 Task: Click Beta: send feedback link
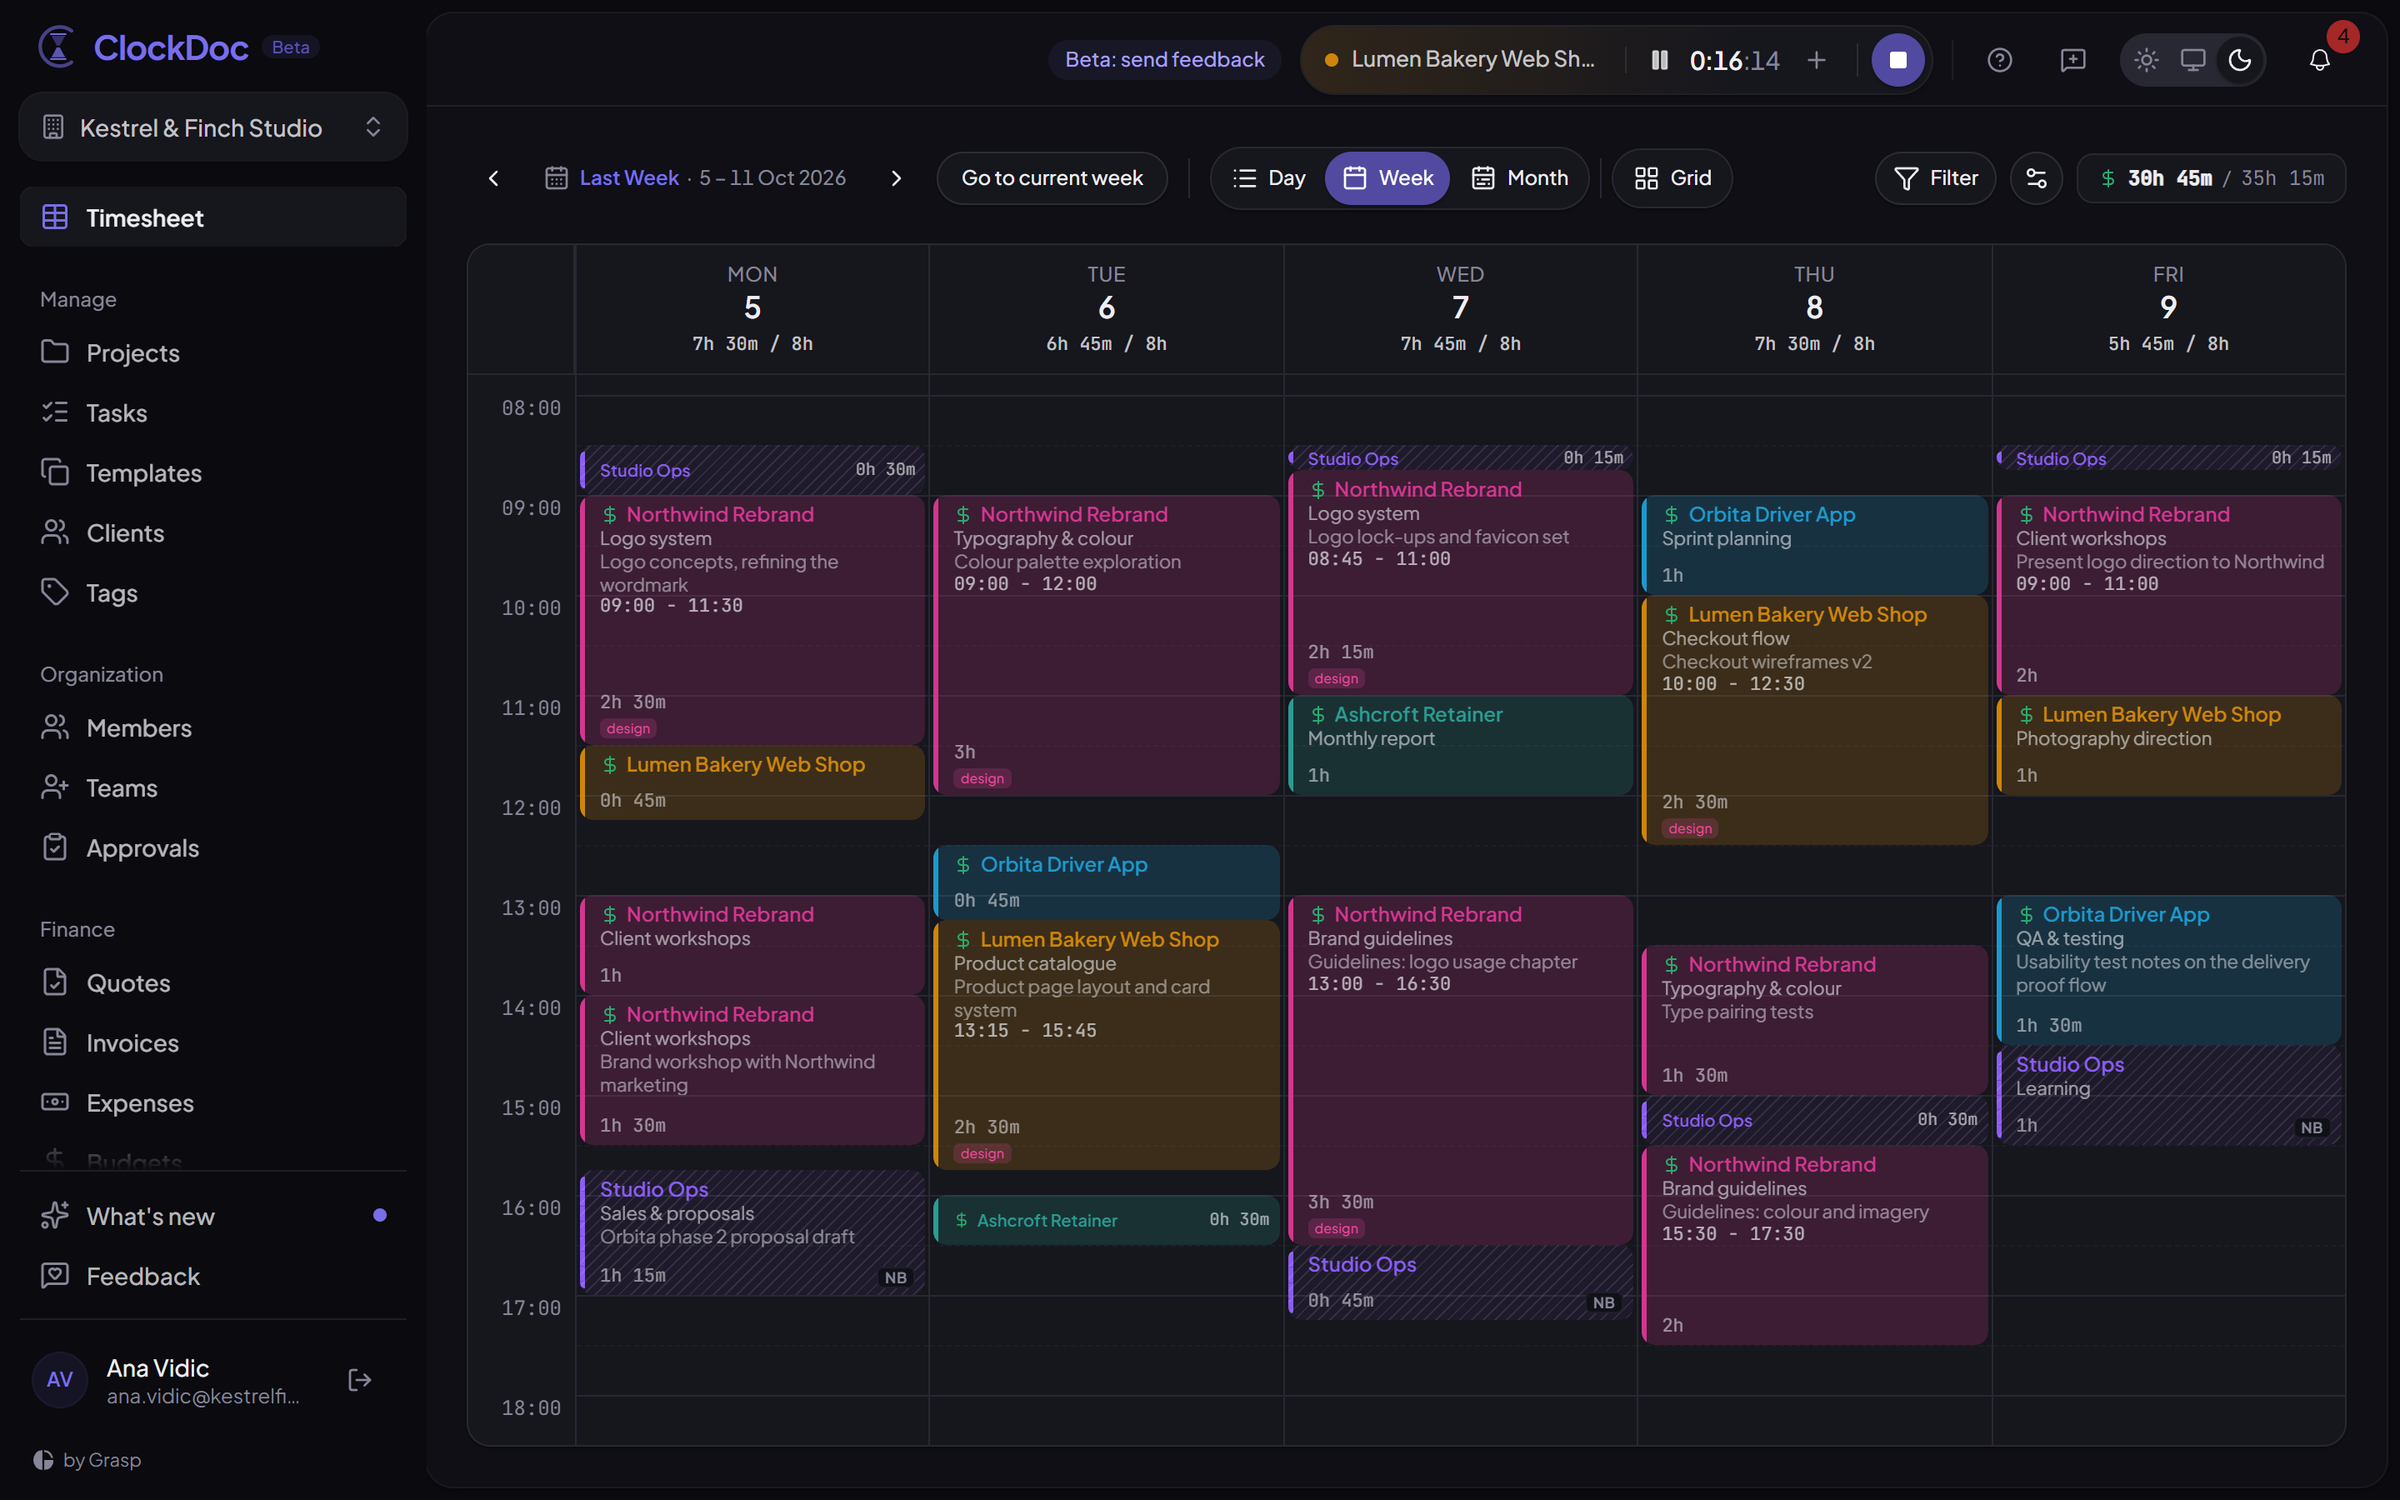(1165, 60)
